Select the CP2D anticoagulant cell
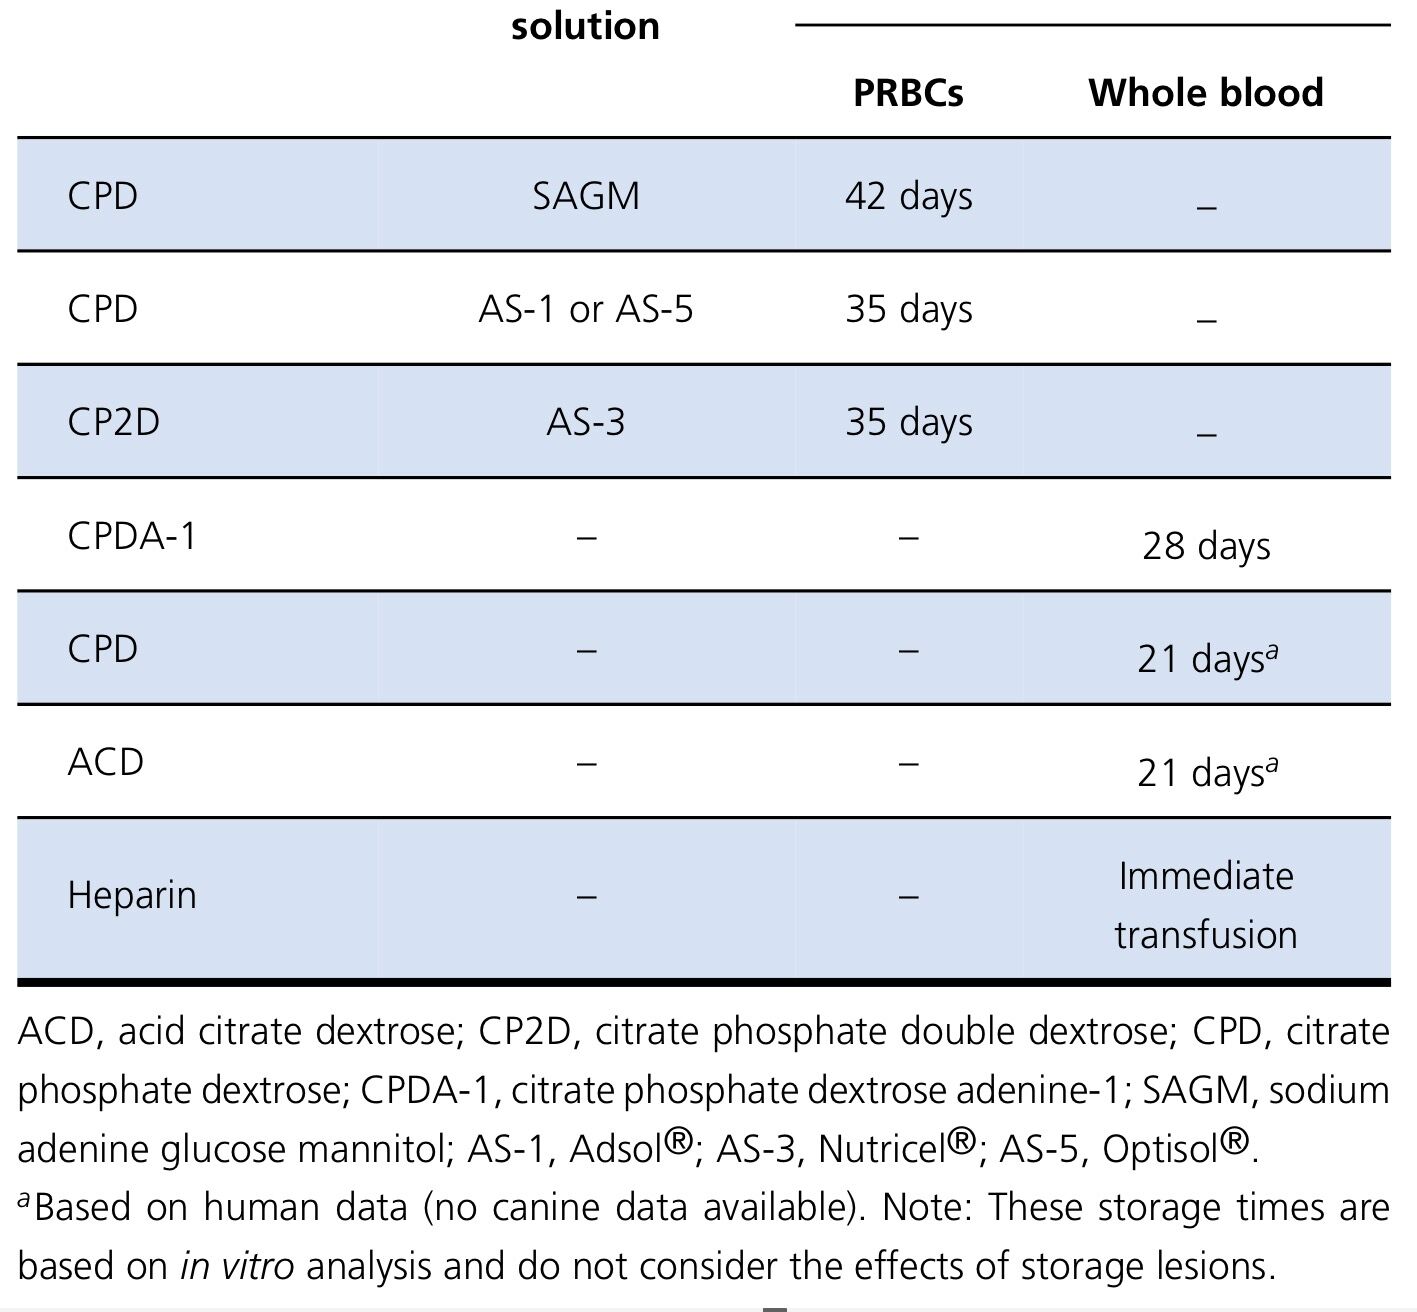The width and height of the screenshot is (1417, 1312). click(x=113, y=421)
